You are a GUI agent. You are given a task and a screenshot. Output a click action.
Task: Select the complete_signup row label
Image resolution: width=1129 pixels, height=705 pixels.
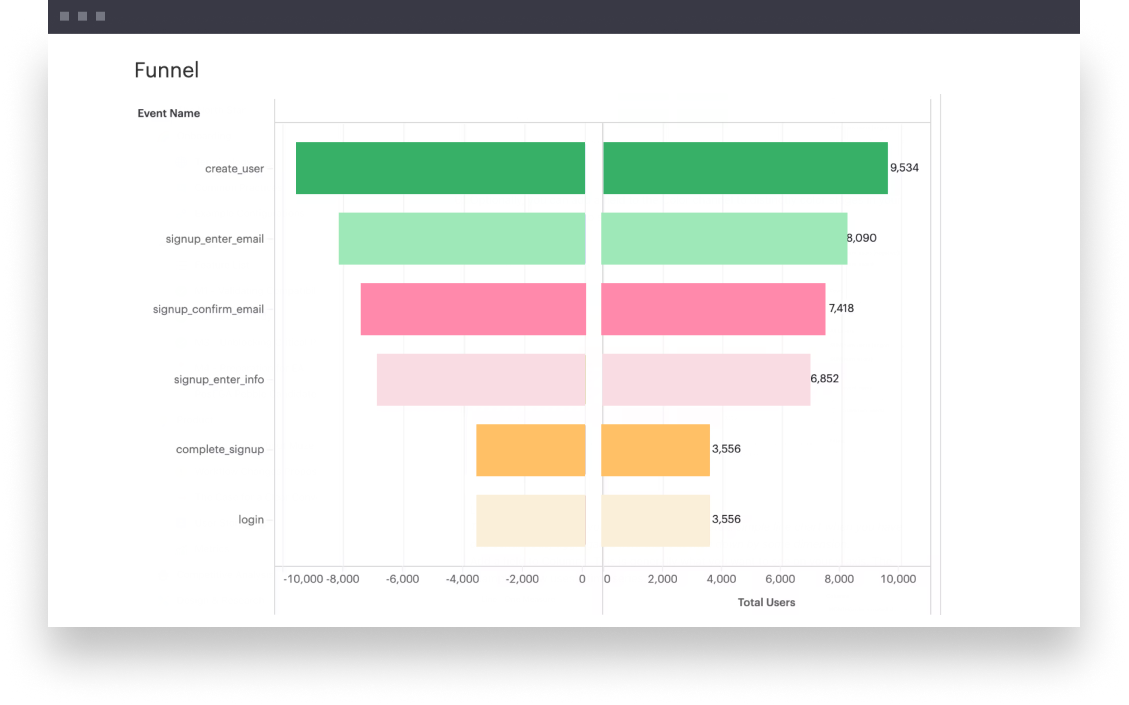[220, 450]
